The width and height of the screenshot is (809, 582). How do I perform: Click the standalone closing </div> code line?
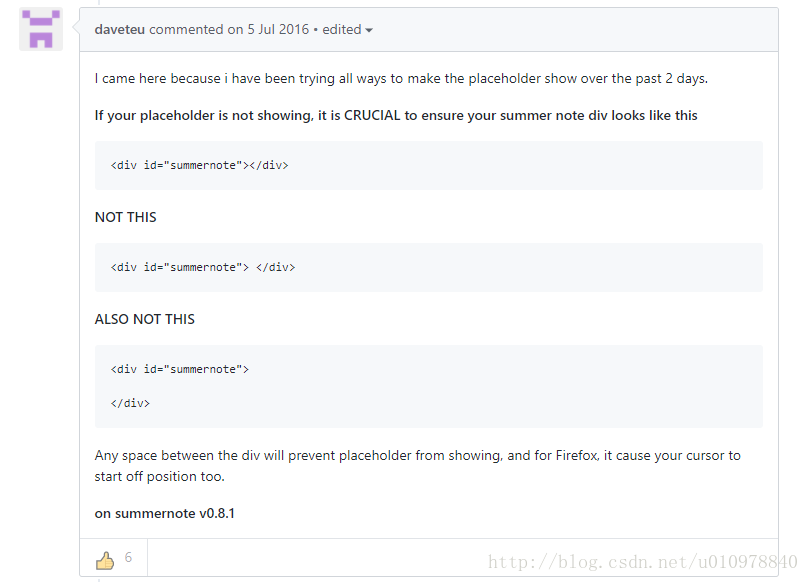coord(130,403)
